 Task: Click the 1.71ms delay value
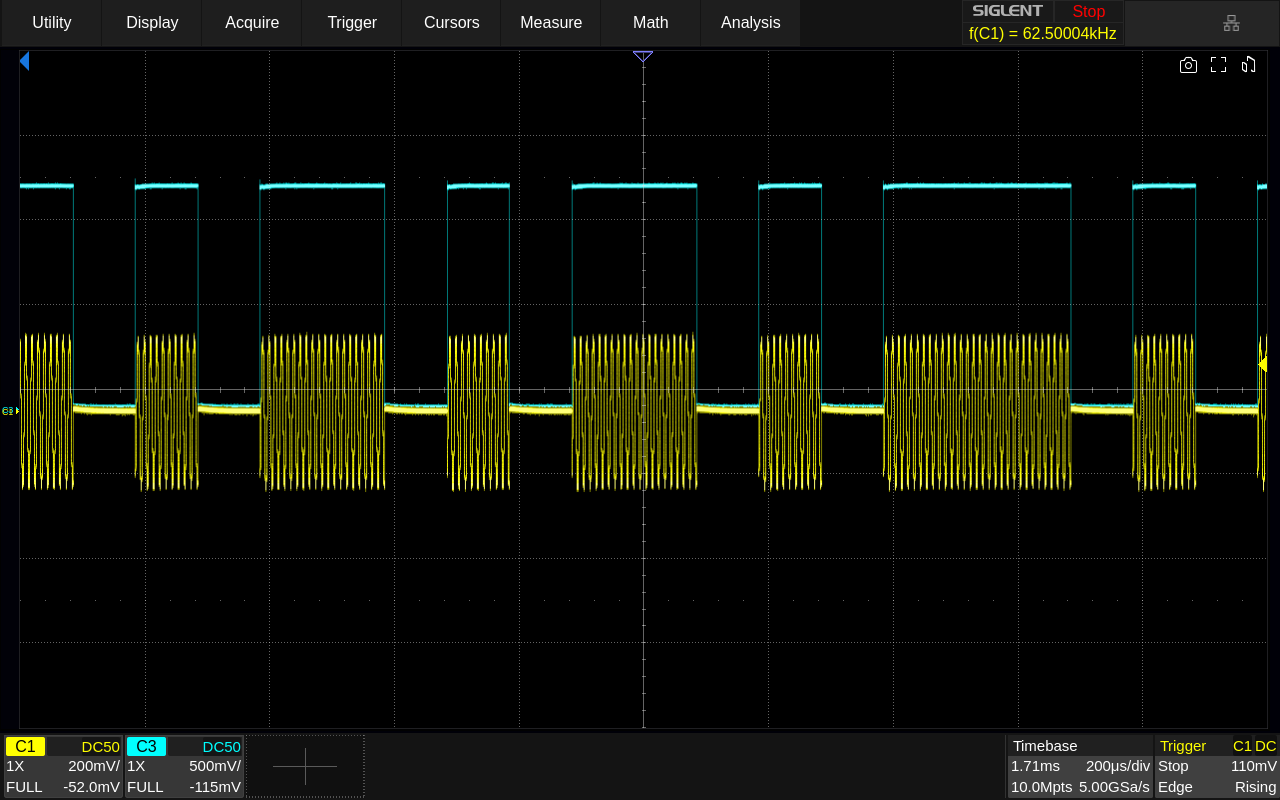[1035, 766]
